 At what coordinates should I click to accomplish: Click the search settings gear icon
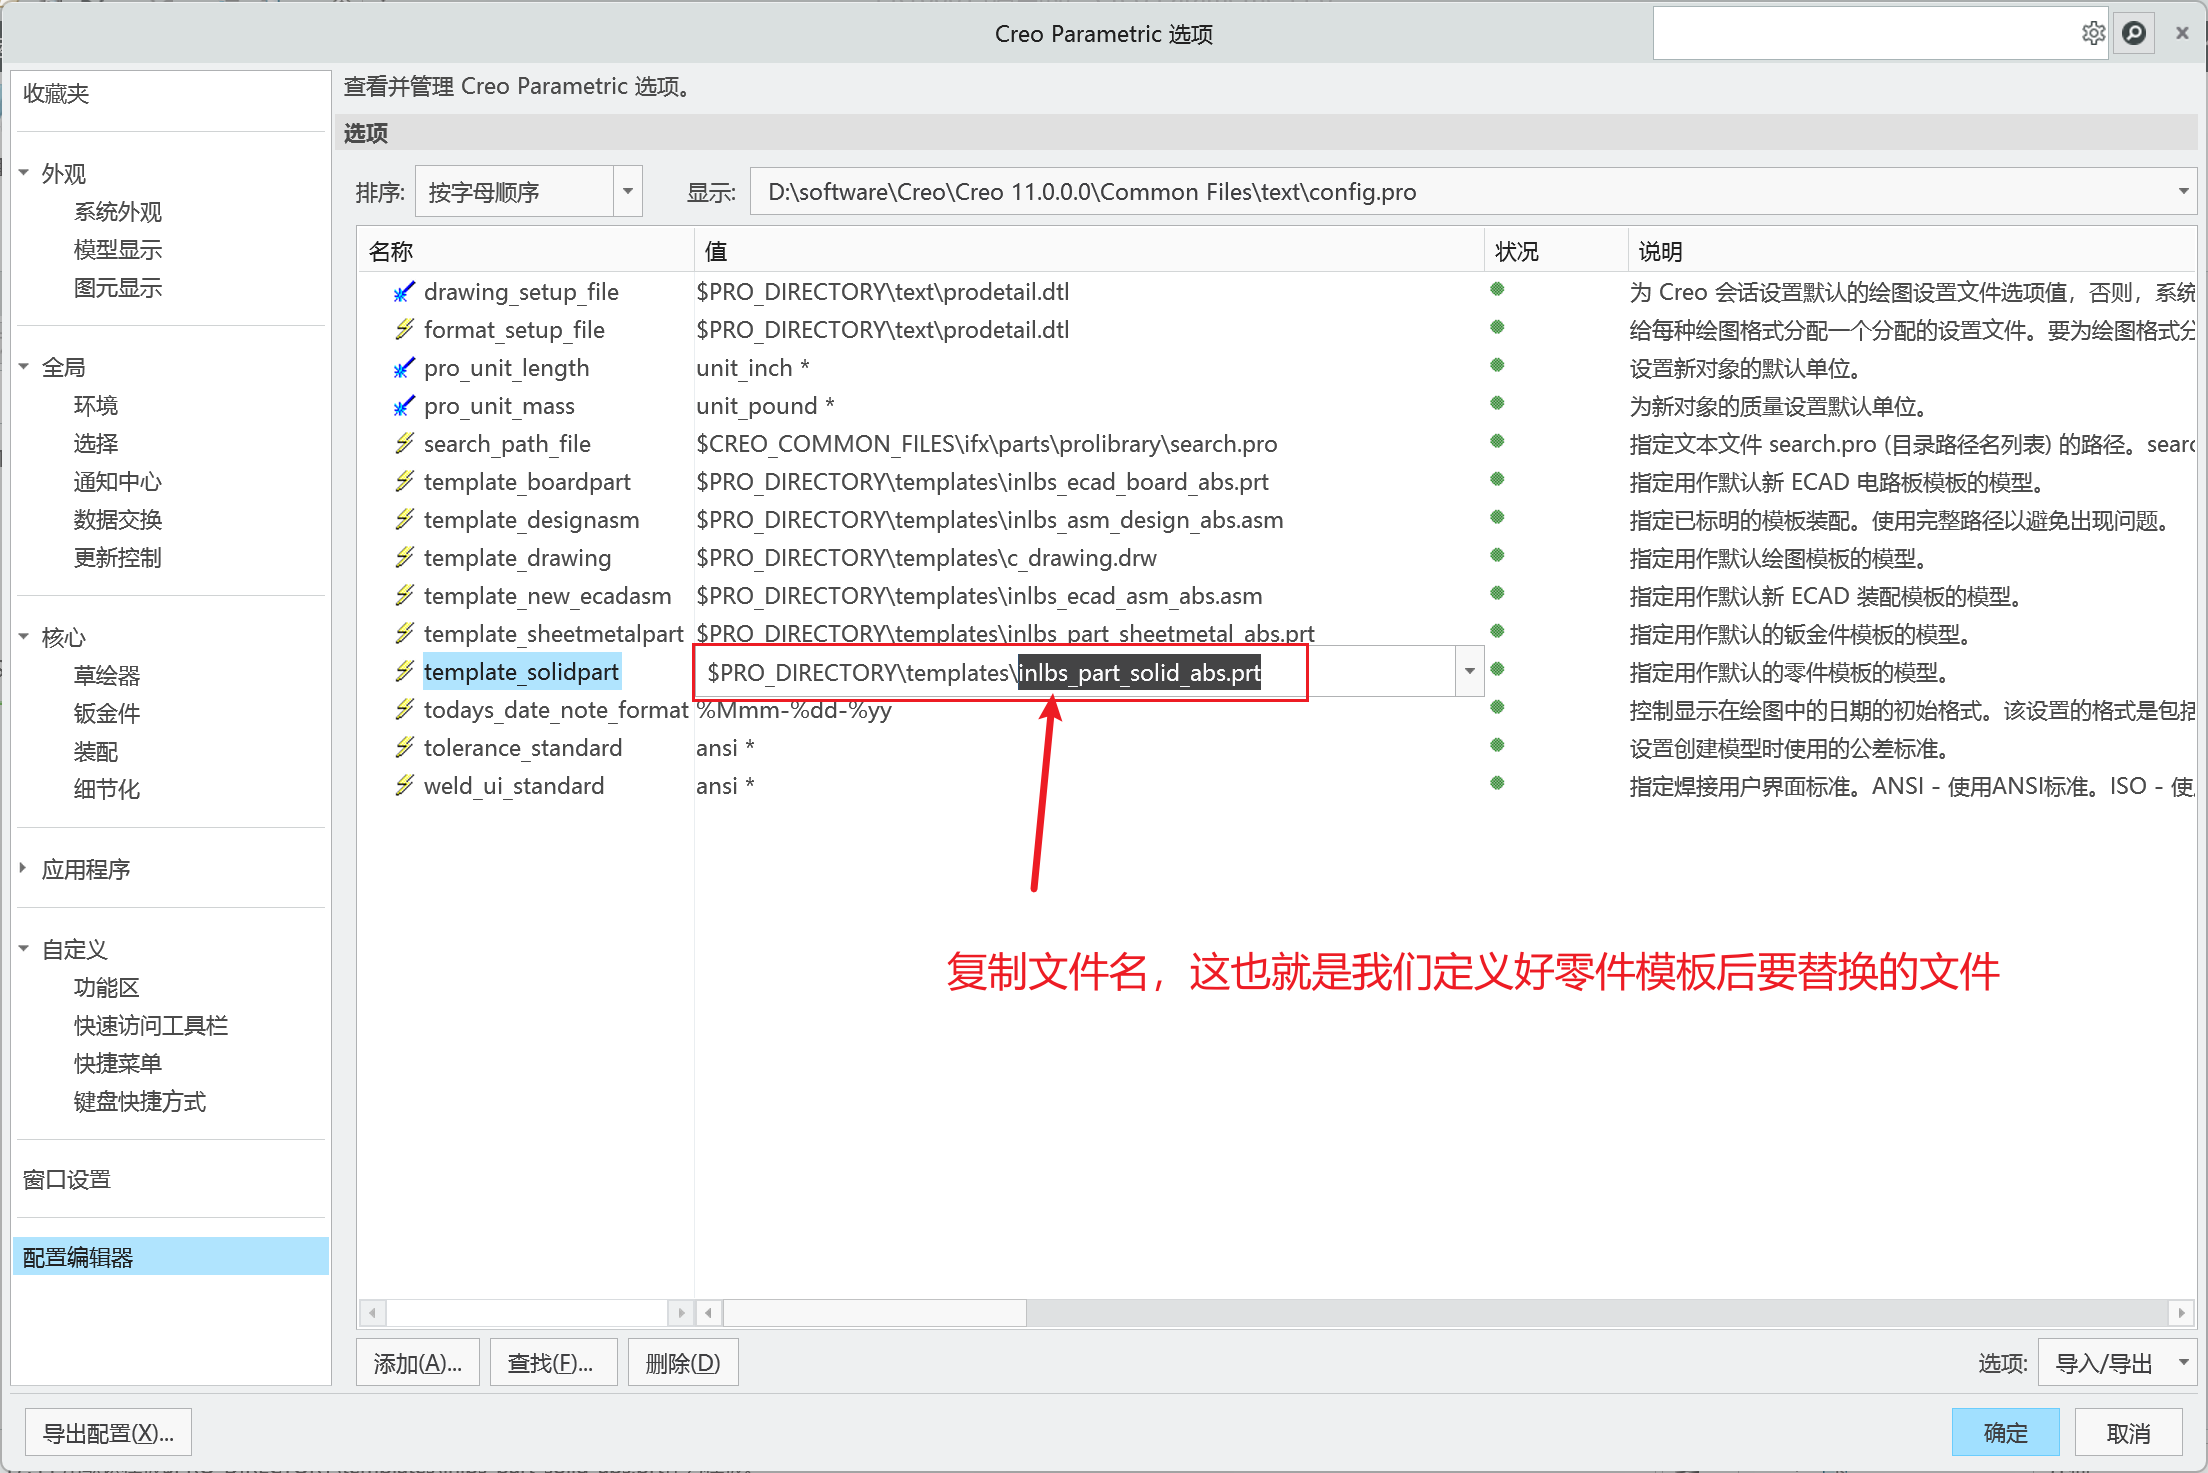(x=2092, y=33)
